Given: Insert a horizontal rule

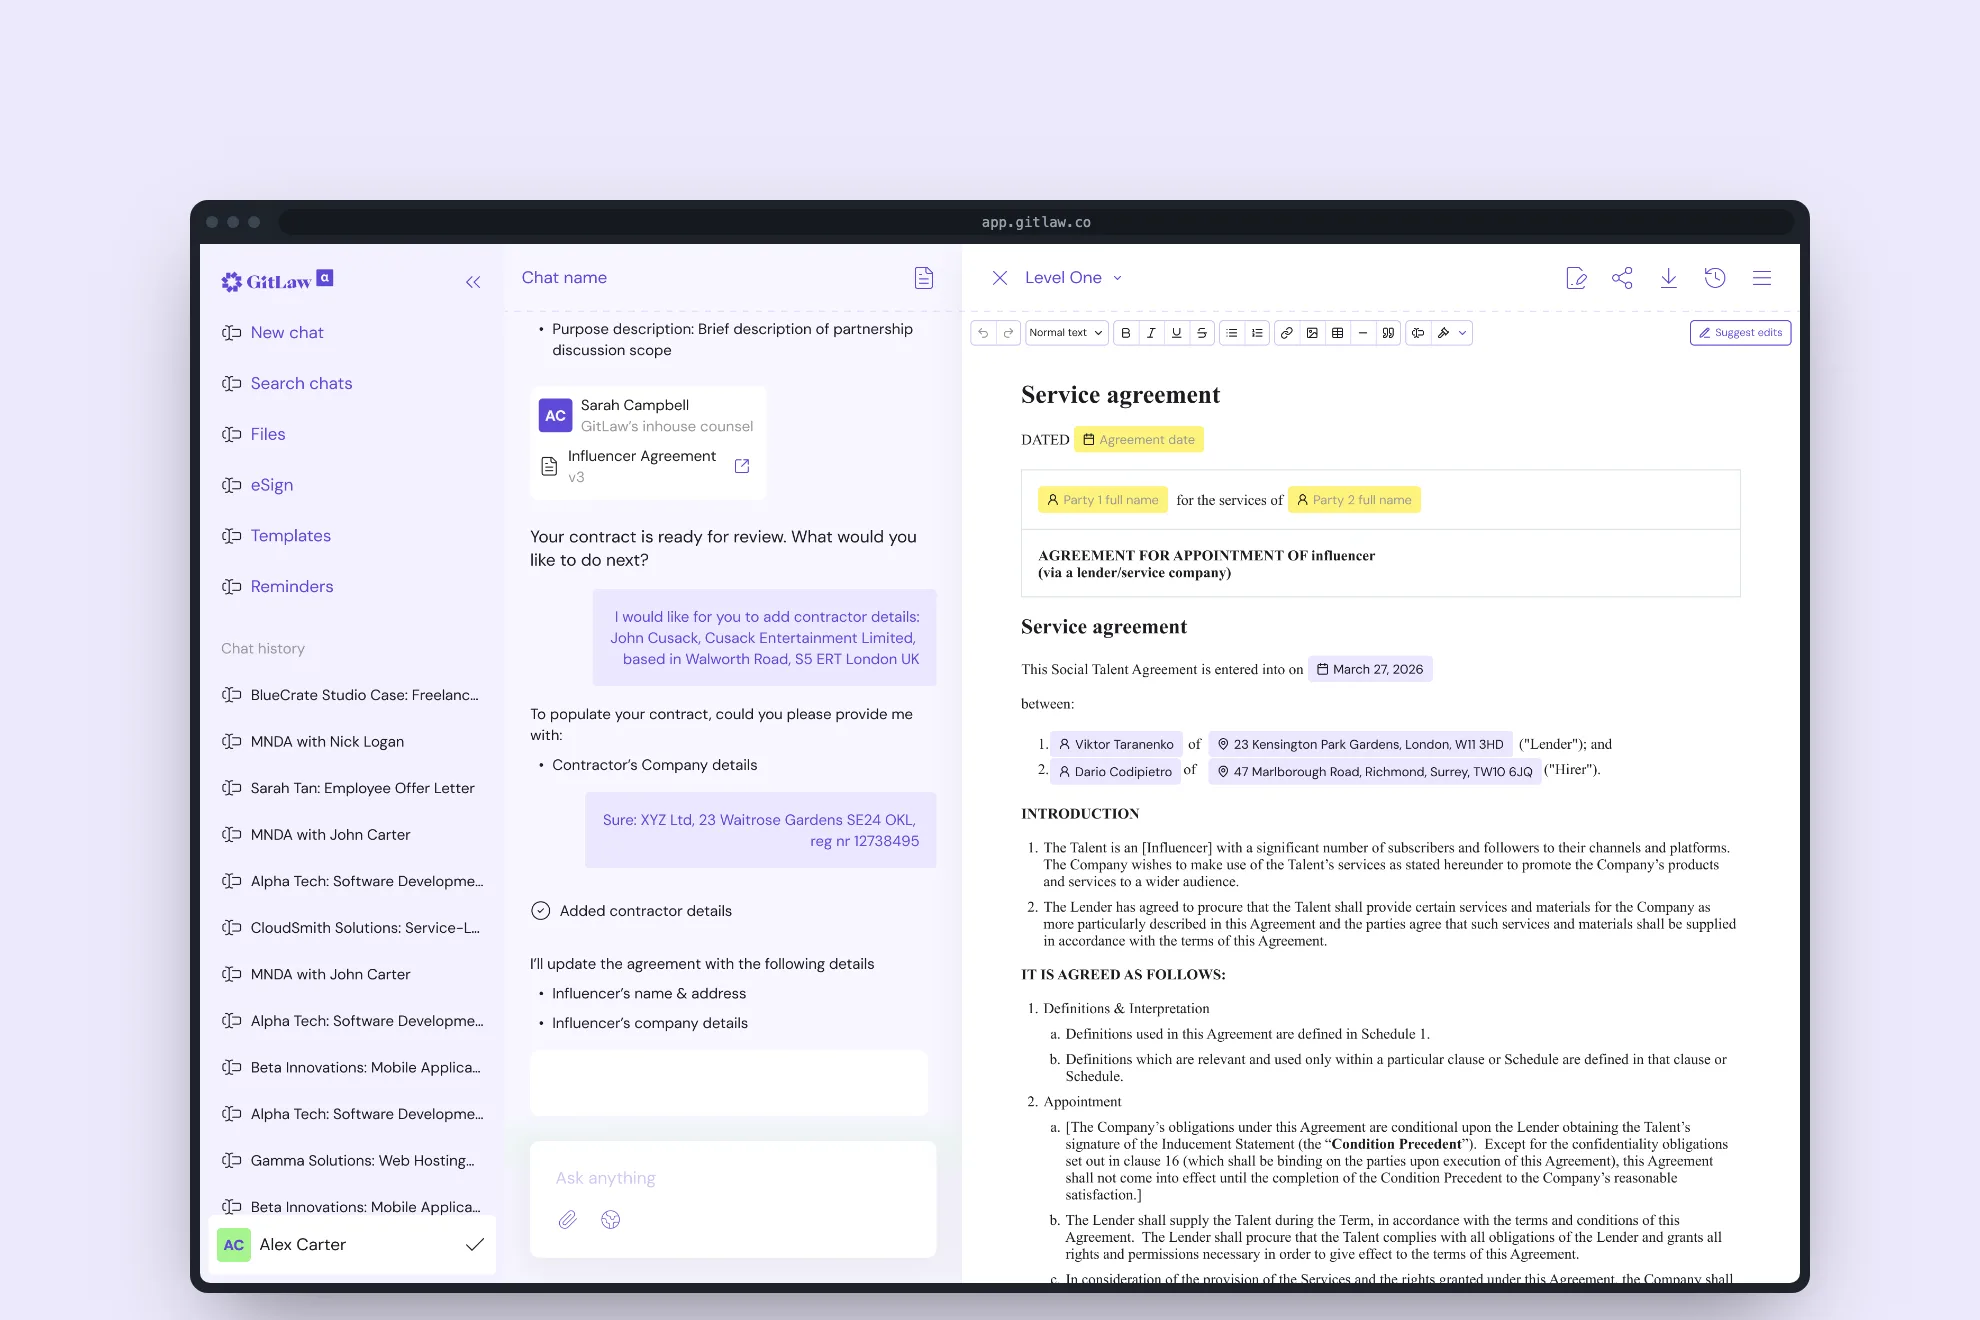Looking at the screenshot, I should pyautogui.click(x=1363, y=333).
